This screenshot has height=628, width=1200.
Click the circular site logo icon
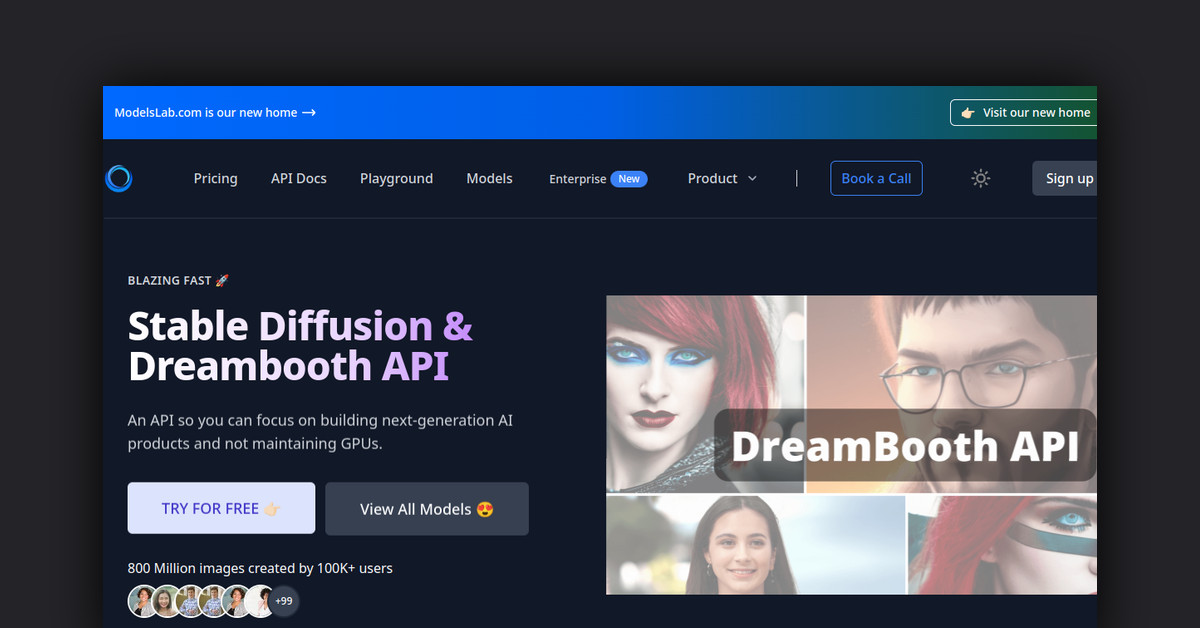118,178
